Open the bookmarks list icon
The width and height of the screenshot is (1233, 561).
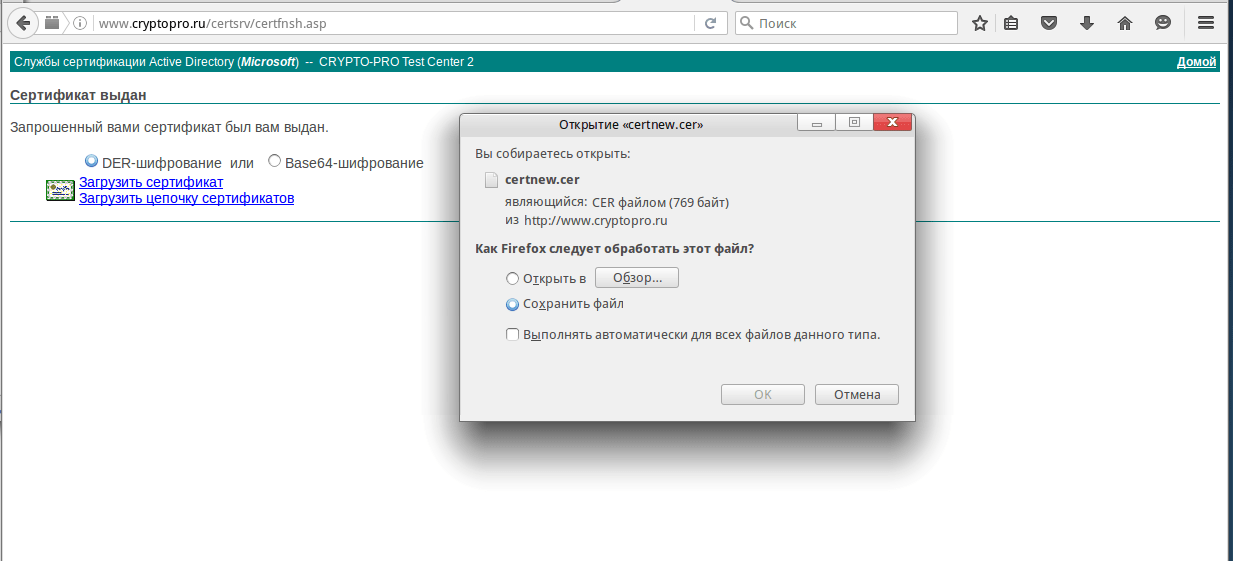click(x=1012, y=23)
